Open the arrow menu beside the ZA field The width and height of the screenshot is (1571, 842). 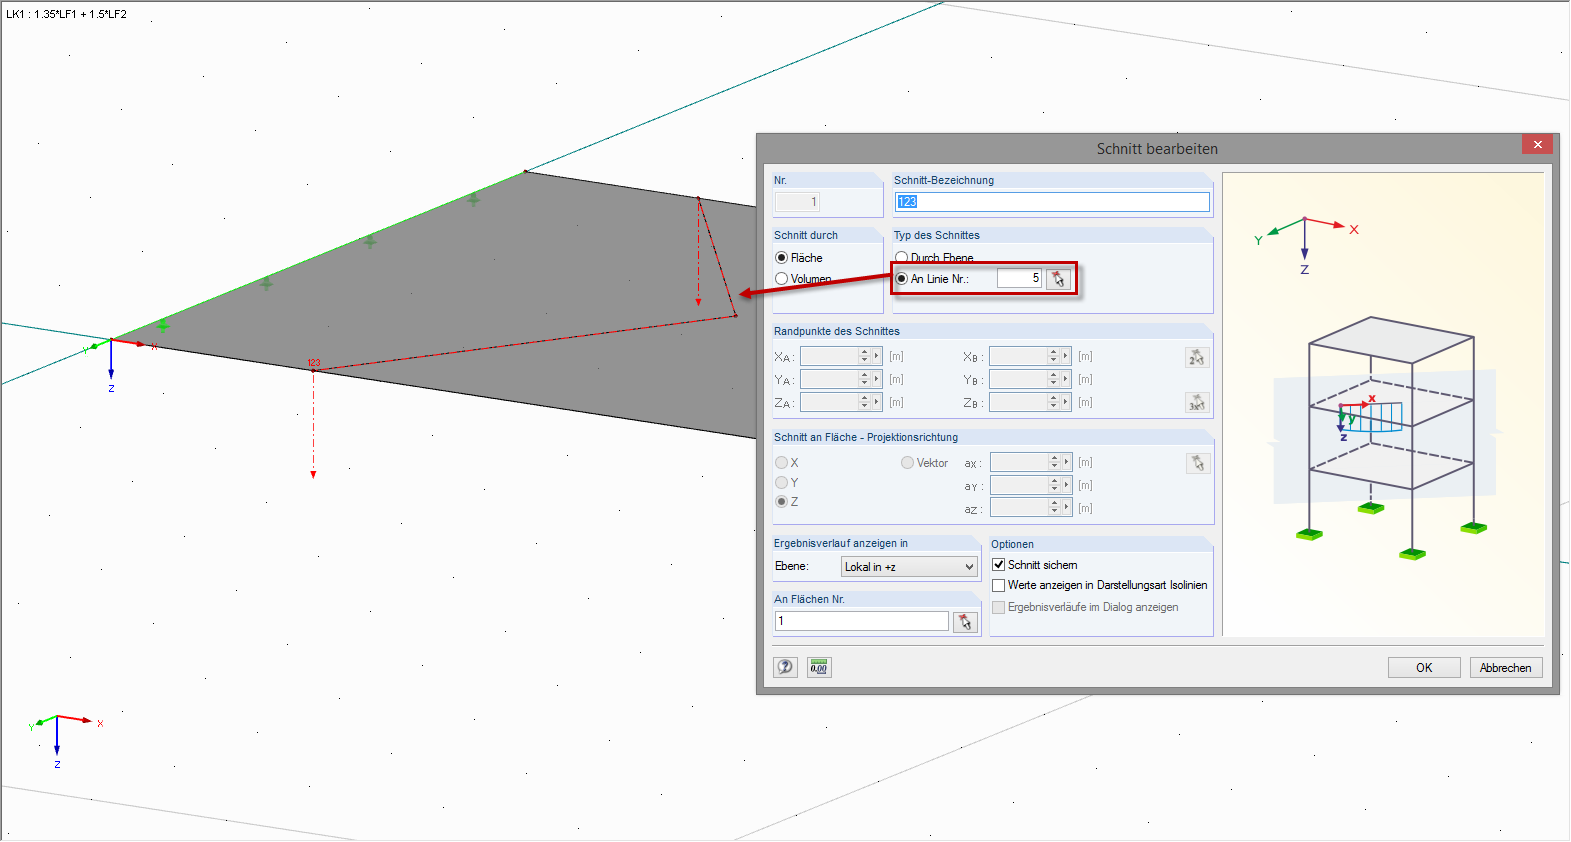tap(877, 402)
